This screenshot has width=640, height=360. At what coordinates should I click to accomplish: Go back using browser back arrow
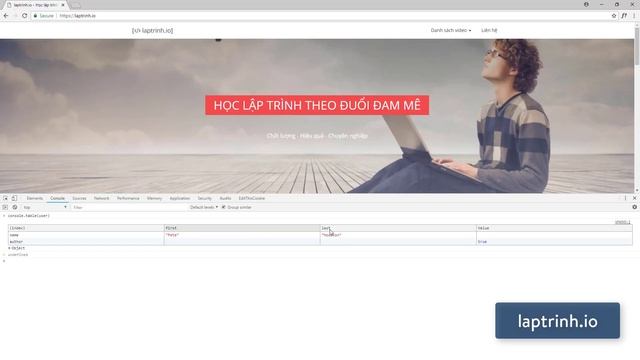[6, 16]
